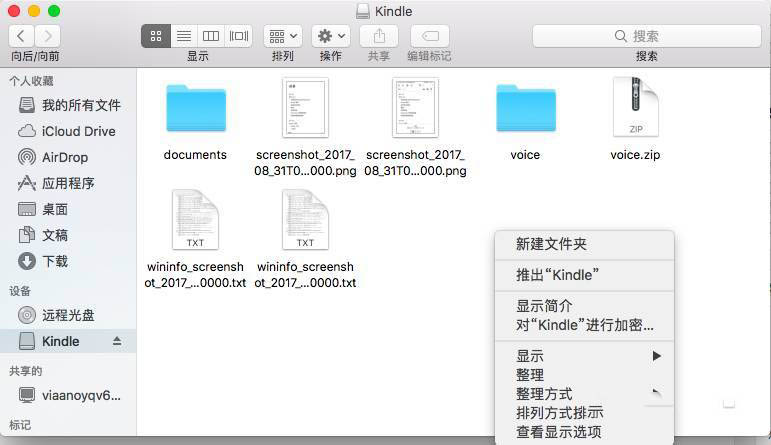
Task: Select iCloud Drive in sidebar
Action: coord(78,131)
